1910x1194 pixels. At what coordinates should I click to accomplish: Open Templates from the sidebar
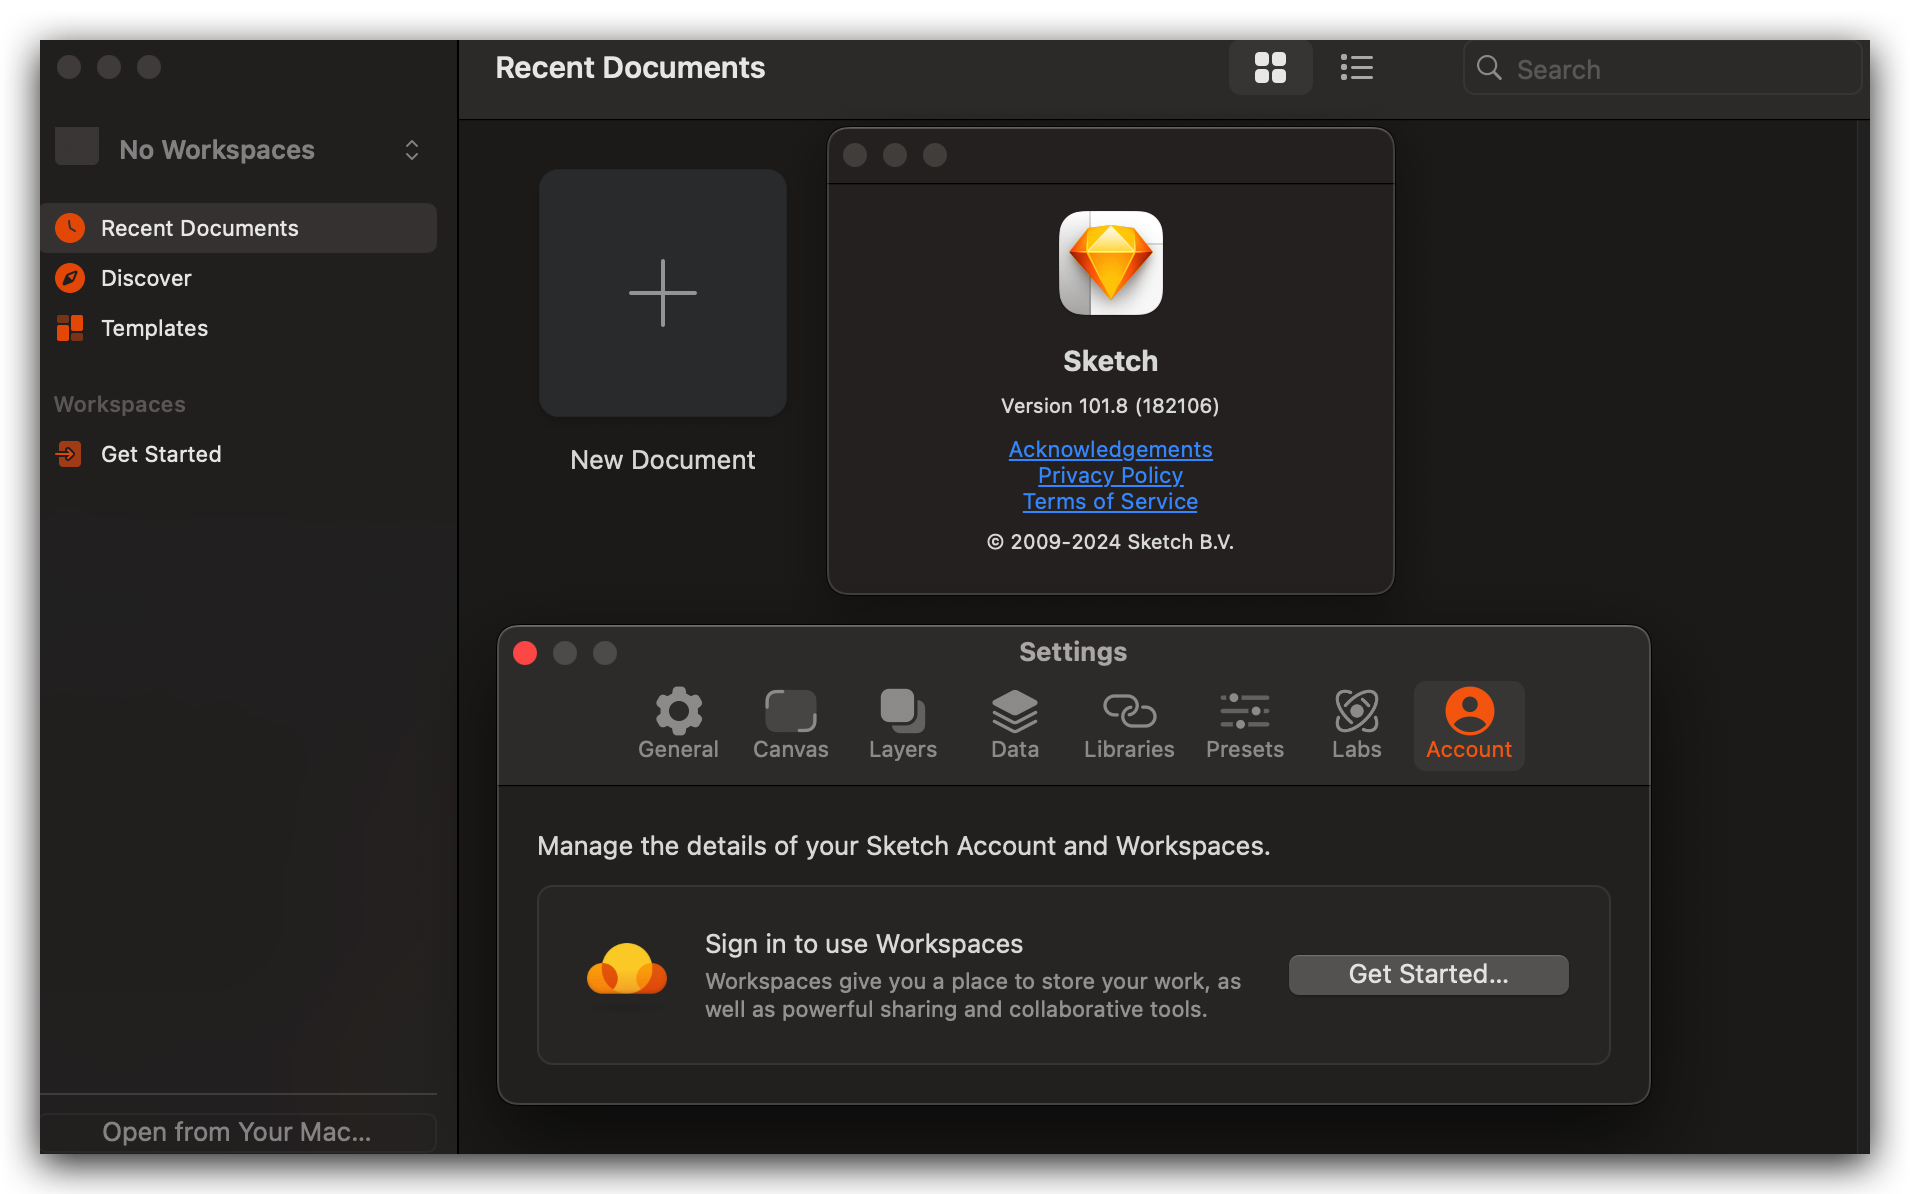point(154,328)
